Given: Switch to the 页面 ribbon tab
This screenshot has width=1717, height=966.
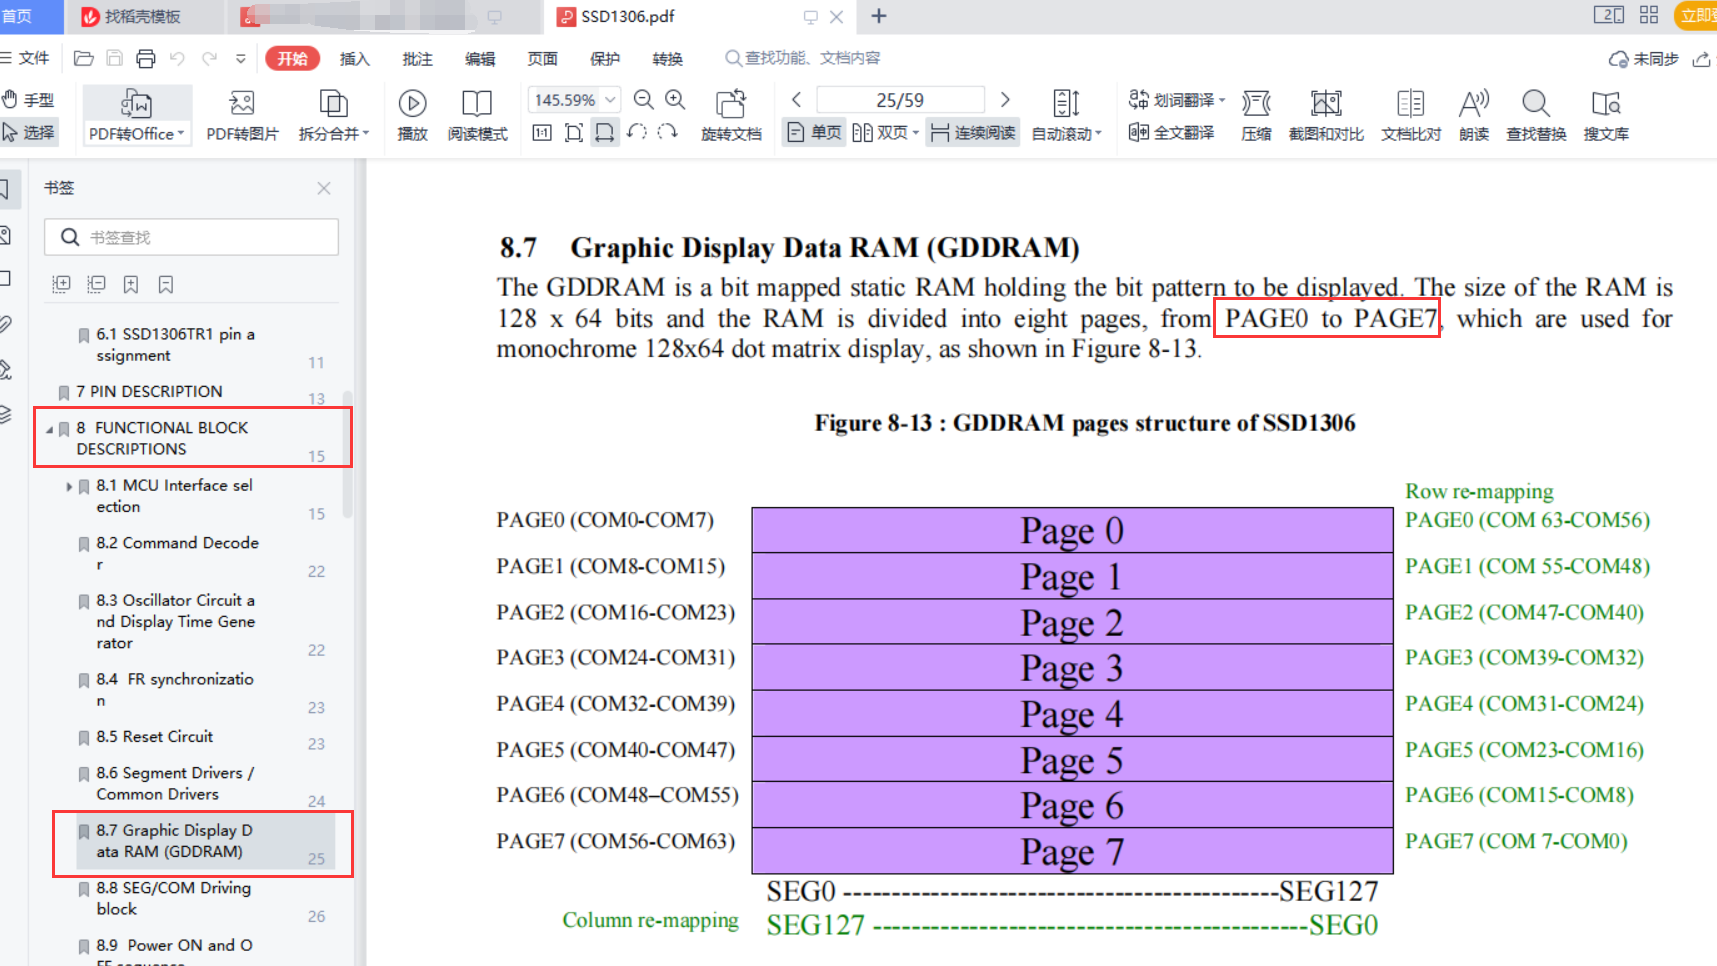Looking at the screenshot, I should 542,59.
